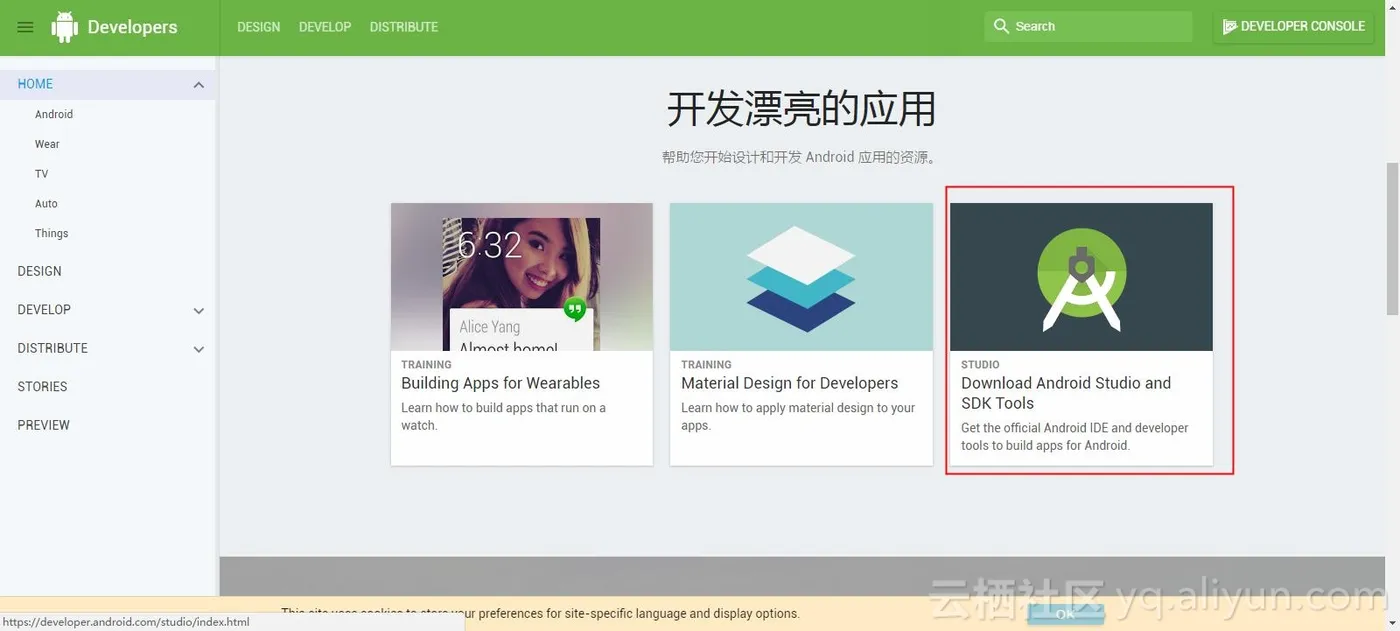Open STORIES in the sidebar

coord(43,386)
